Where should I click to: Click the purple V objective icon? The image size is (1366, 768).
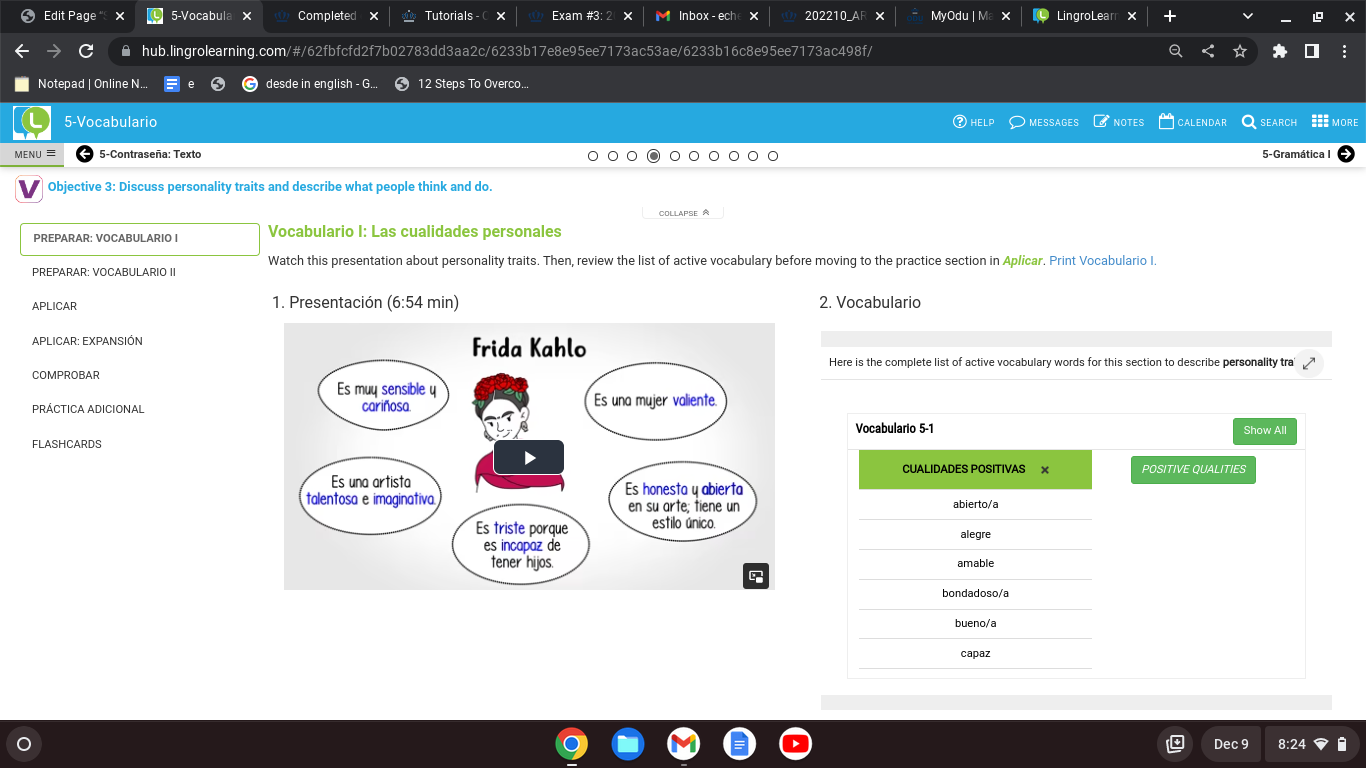(30, 188)
